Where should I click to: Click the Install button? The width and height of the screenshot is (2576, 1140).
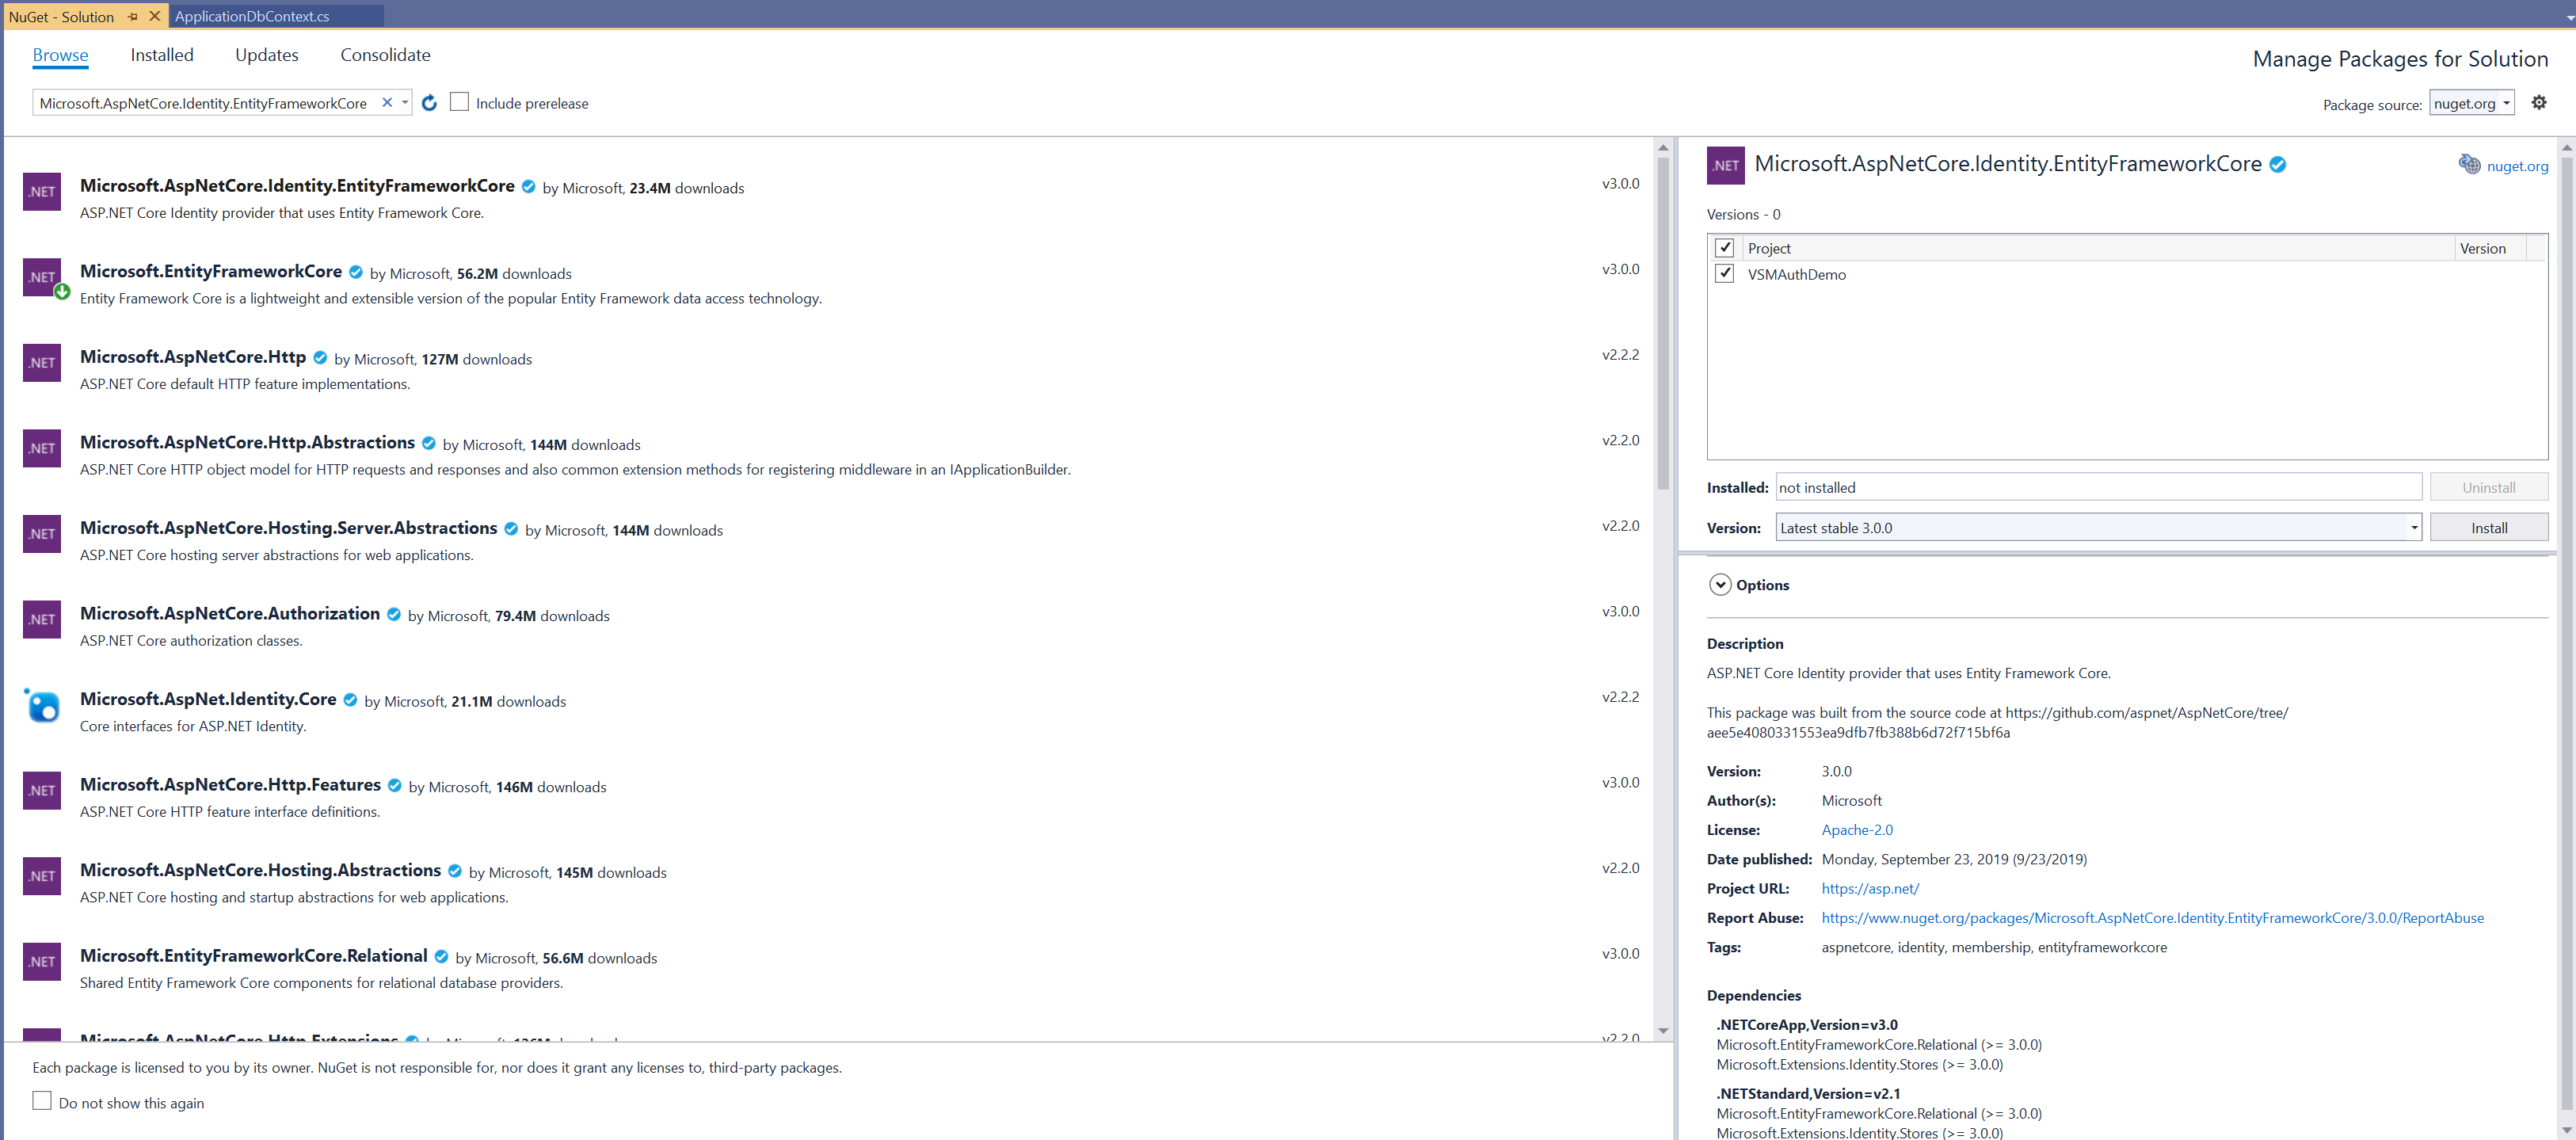point(2488,528)
